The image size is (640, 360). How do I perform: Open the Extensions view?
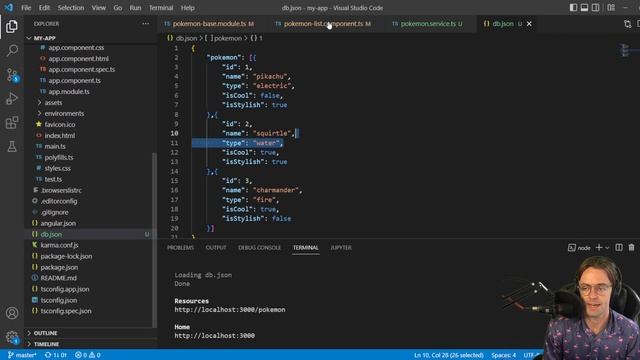tap(12, 122)
